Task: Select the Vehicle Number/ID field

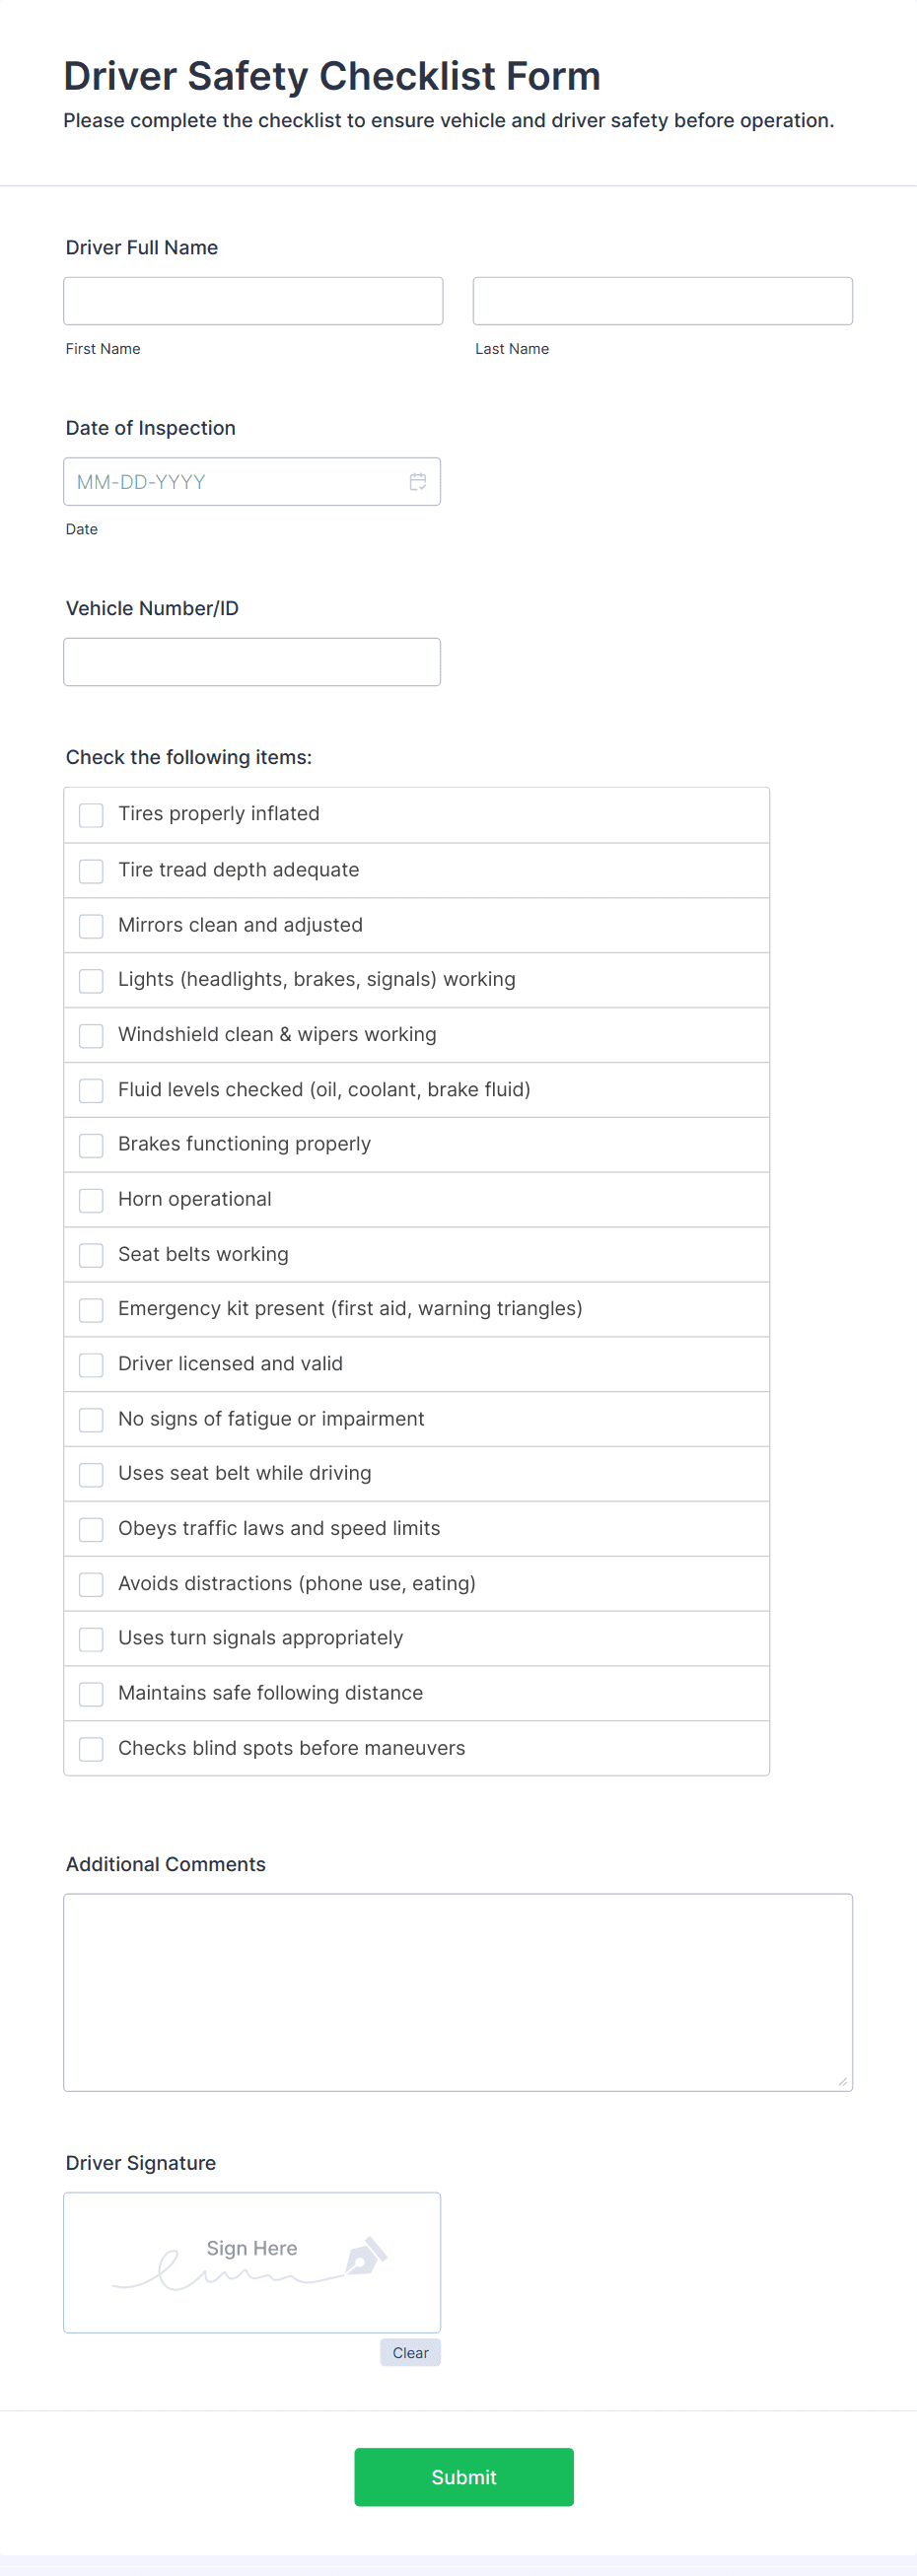Action: pyautogui.click(x=252, y=661)
